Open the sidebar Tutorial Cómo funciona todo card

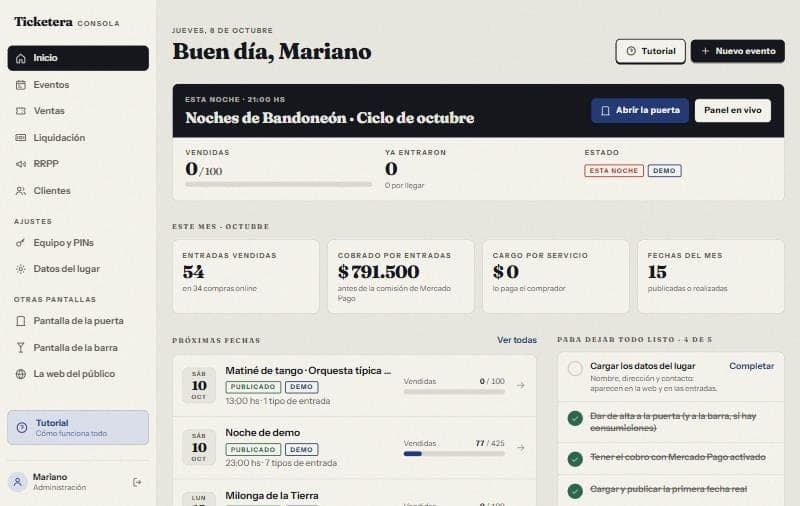click(x=78, y=427)
